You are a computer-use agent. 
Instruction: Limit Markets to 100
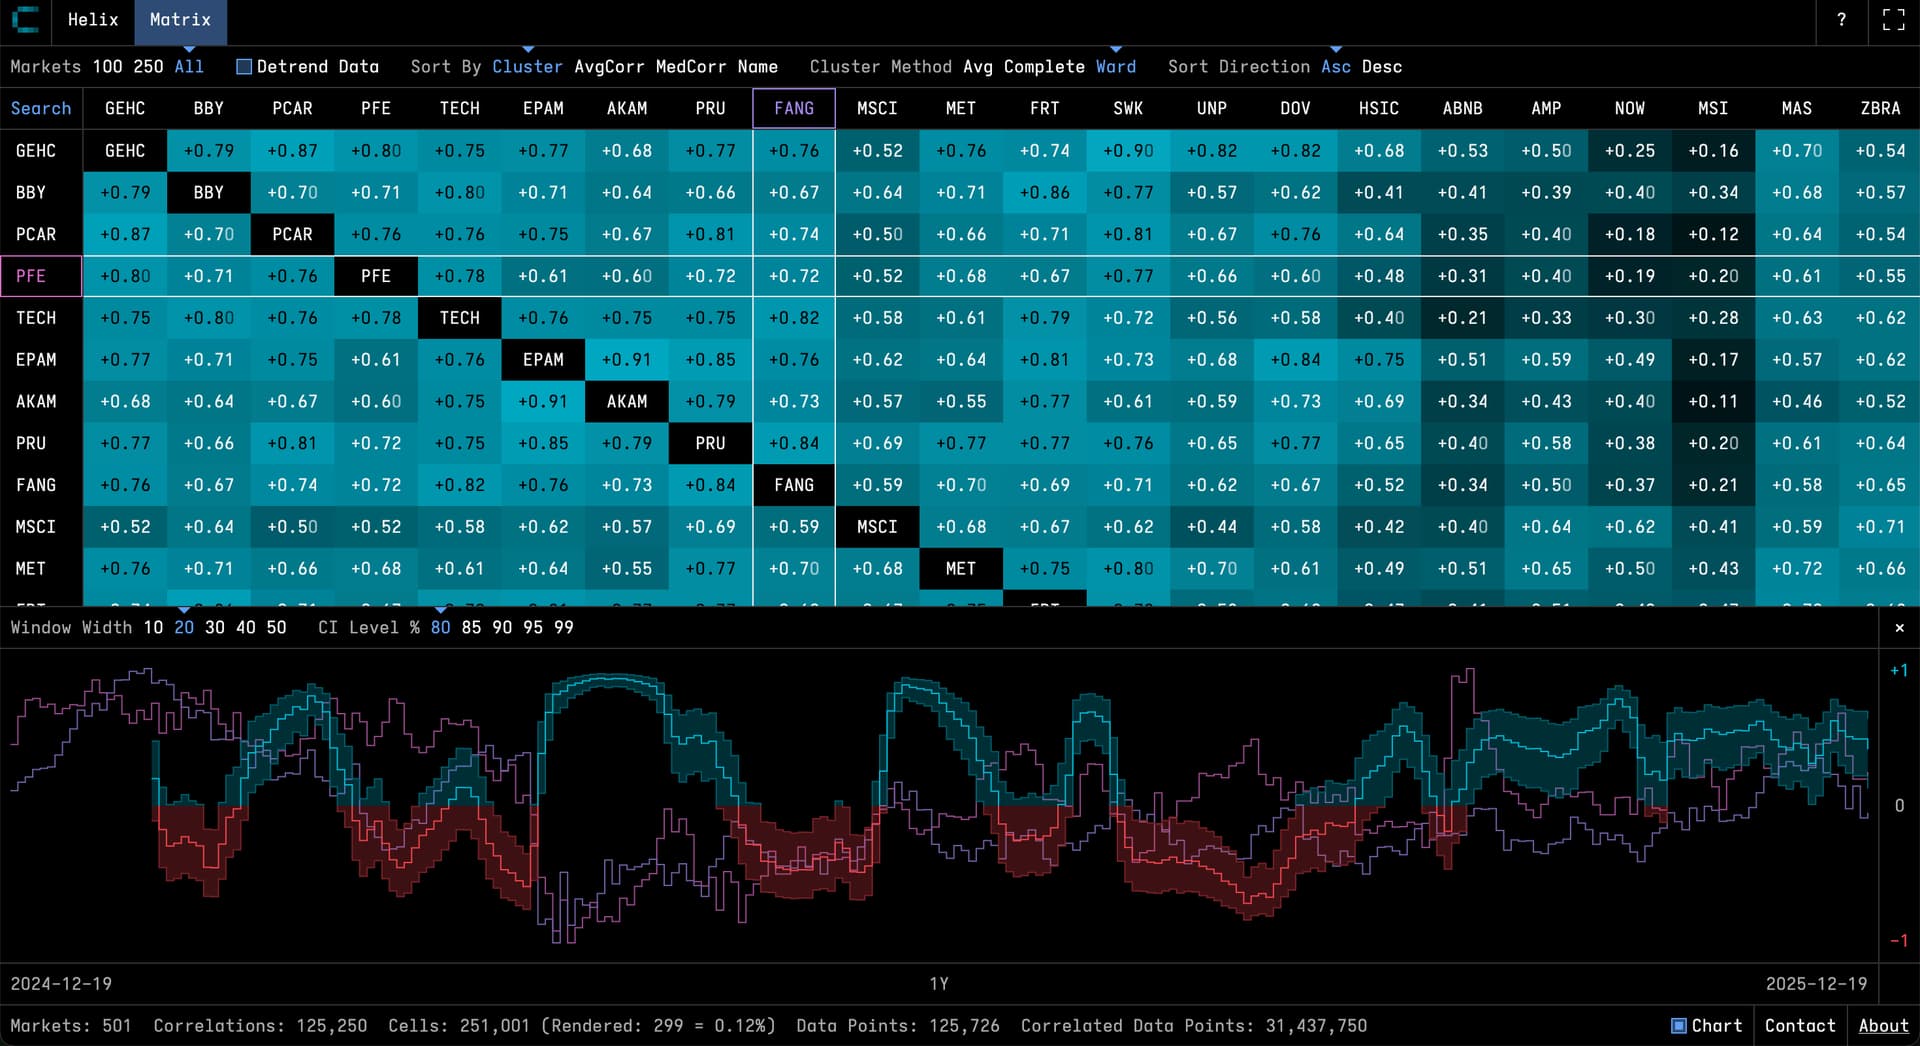coord(107,67)
